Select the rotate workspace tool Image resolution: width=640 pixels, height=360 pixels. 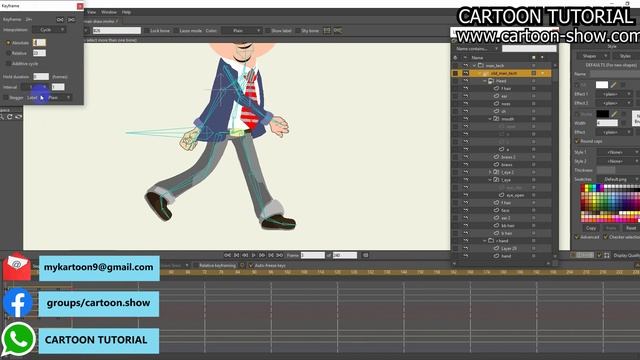pyautogui.click(x=10, y=117)
